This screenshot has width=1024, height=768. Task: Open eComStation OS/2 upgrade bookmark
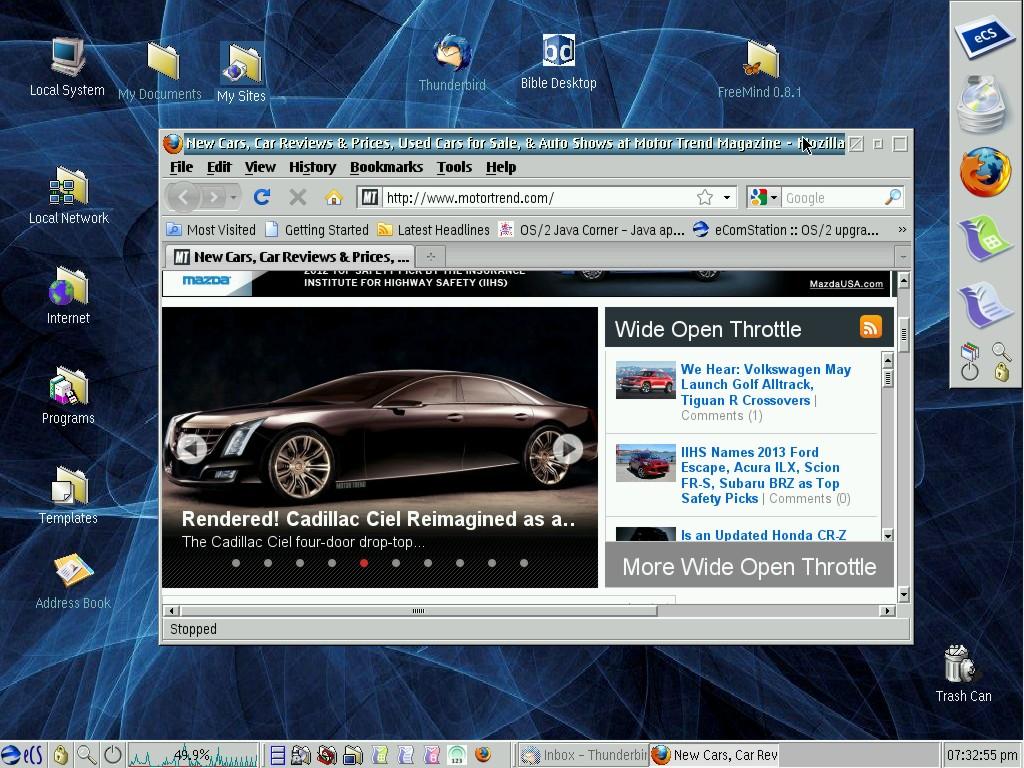point(786,230)
